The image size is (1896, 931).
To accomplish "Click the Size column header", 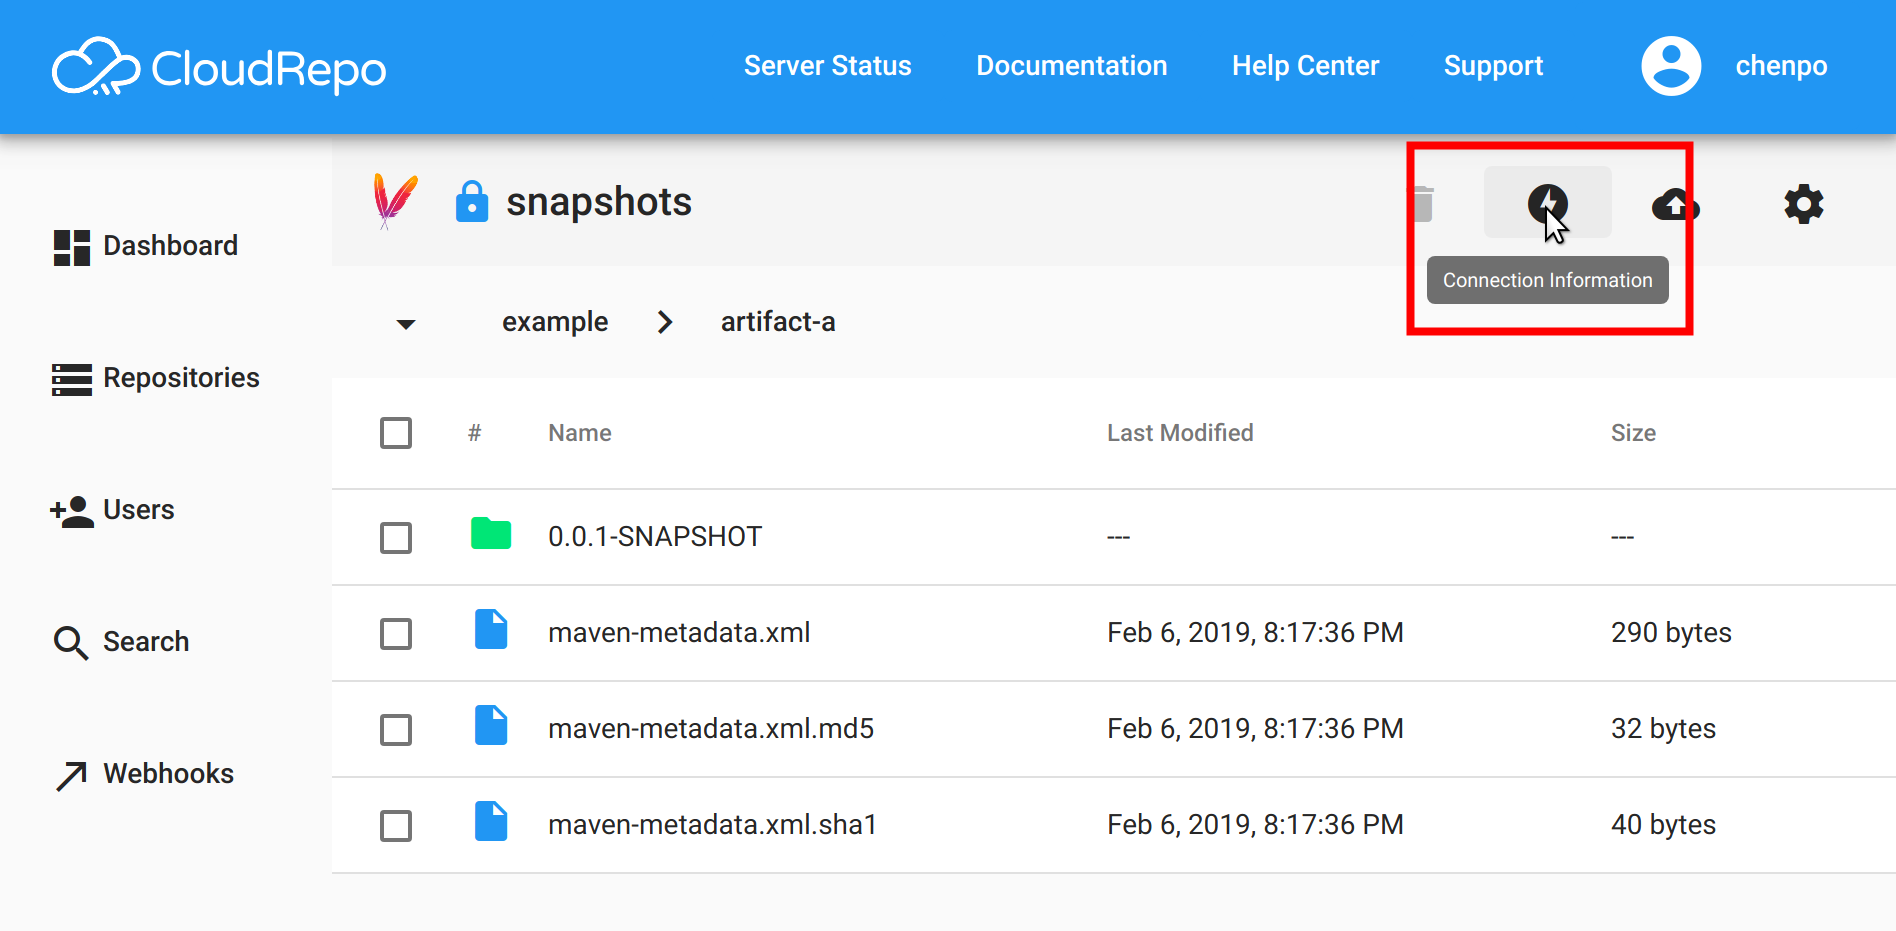I will (1633, 433).
